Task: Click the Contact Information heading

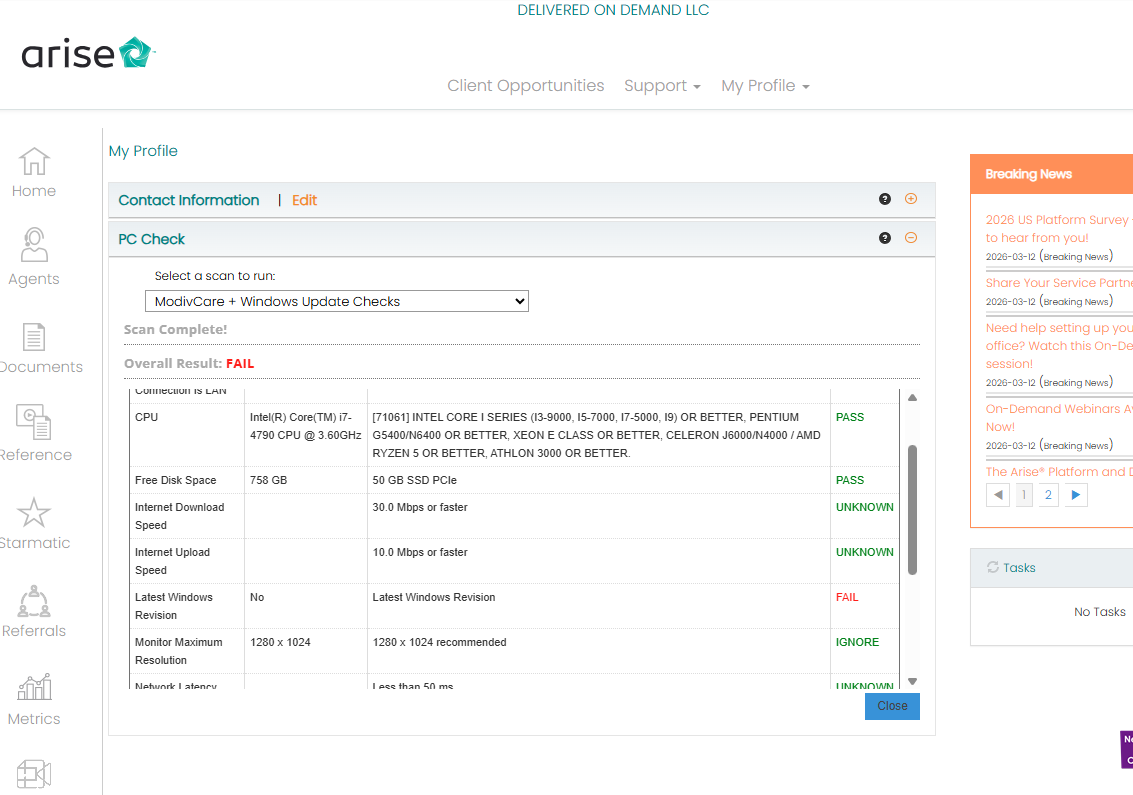Action: 189,200
